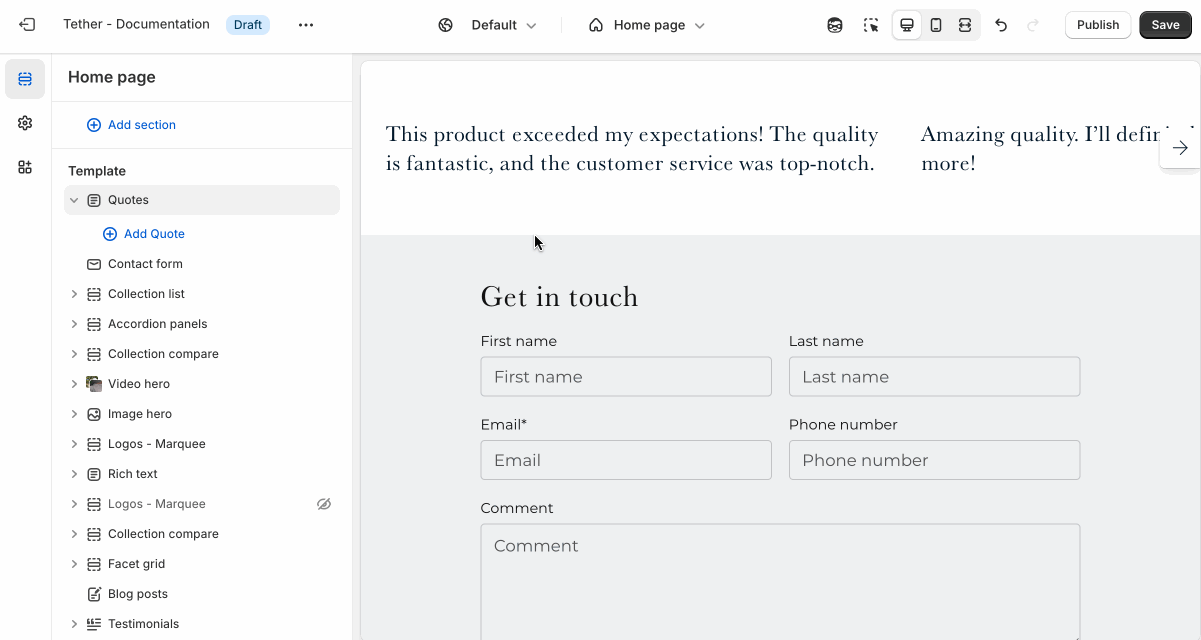
Task: Open the app embeds sidebar panel
Action: coord(25,167)
